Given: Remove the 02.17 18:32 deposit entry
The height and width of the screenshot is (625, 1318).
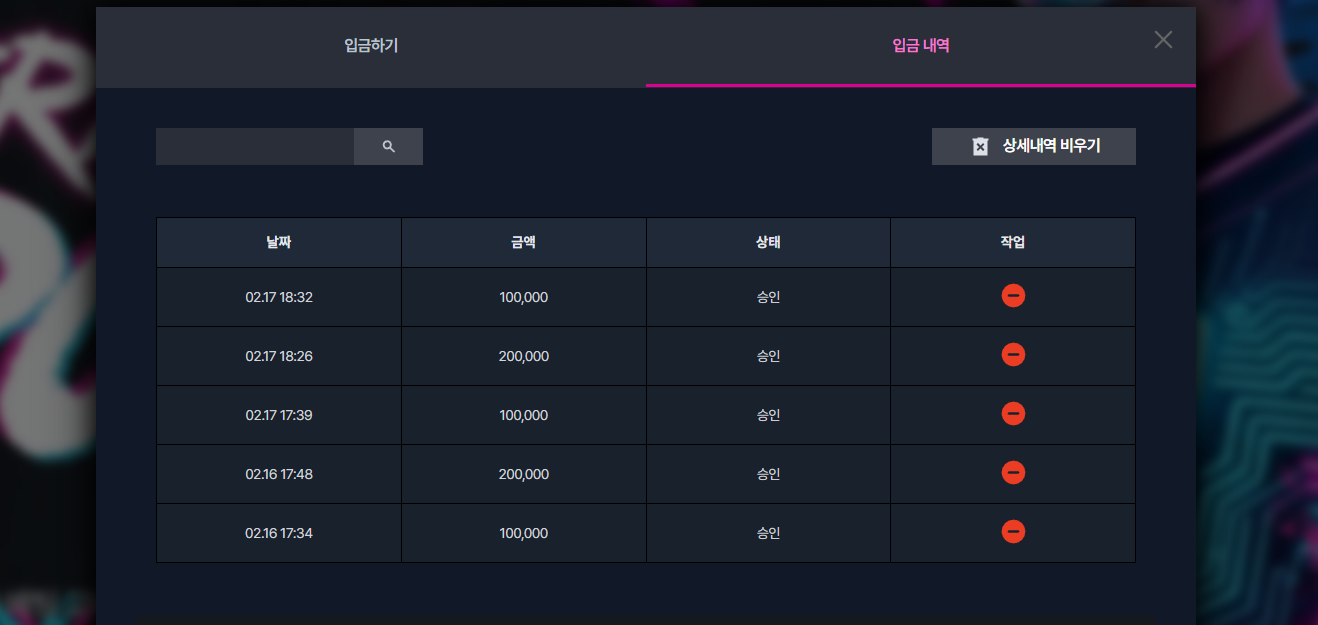Looking at the screenshot, I should click(x=1013, y=296).
